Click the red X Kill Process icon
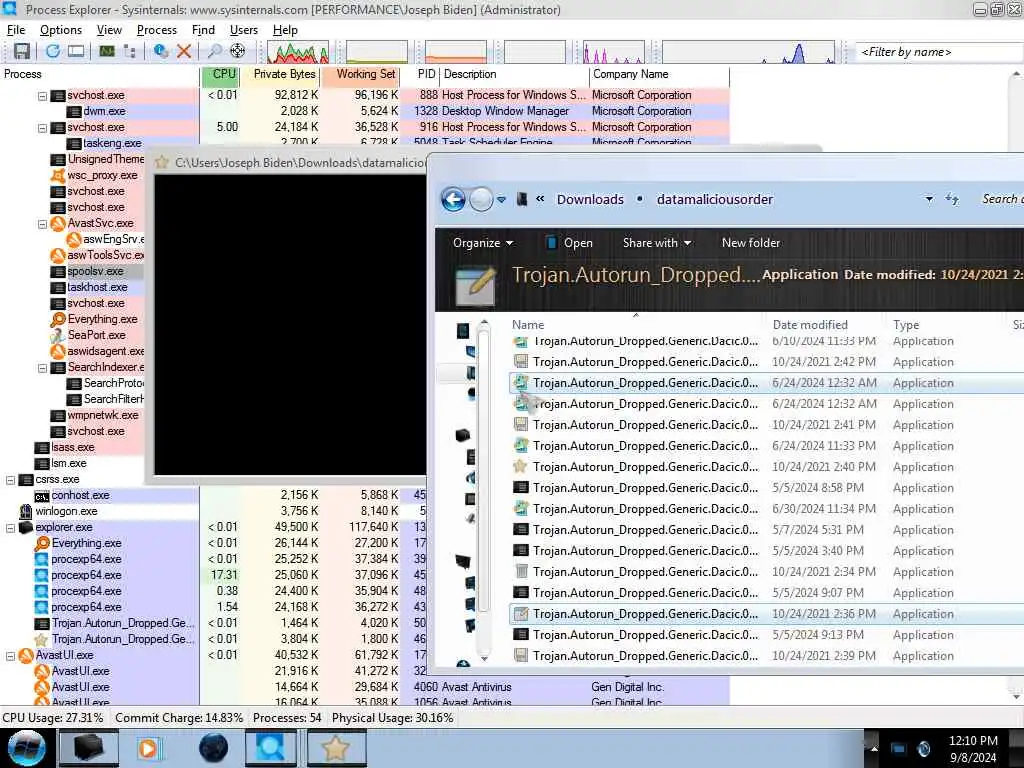Screen dimensions: 1024x768 coord(184,51)
